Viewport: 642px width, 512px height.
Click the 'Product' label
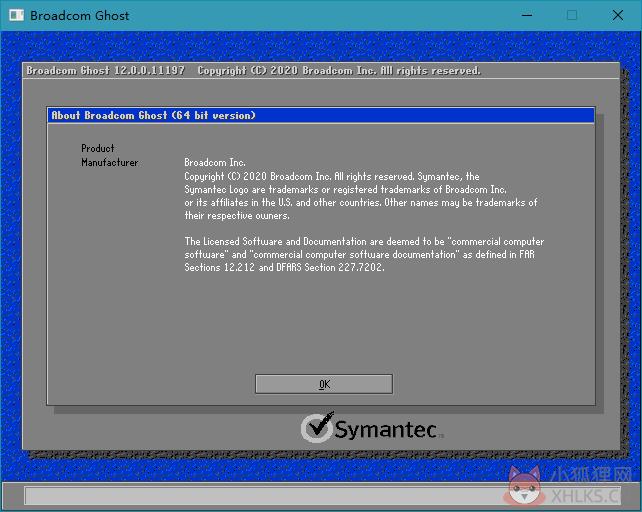(97, 148)
